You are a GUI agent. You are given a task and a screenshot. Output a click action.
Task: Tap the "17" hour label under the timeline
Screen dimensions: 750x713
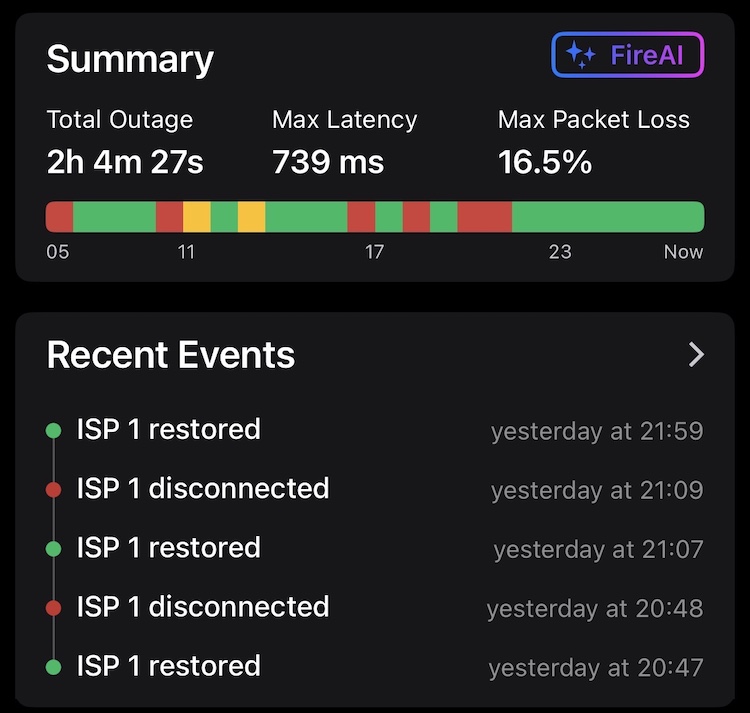[x=374, y=252]
